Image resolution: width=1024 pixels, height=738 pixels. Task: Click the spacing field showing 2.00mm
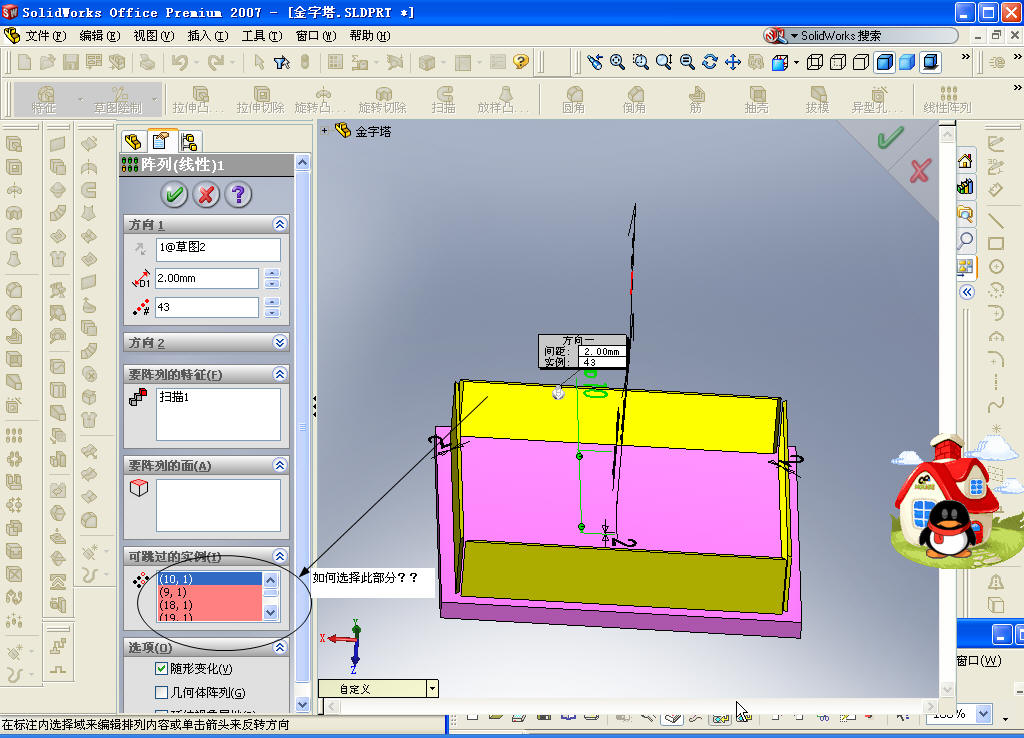point(206,278)
